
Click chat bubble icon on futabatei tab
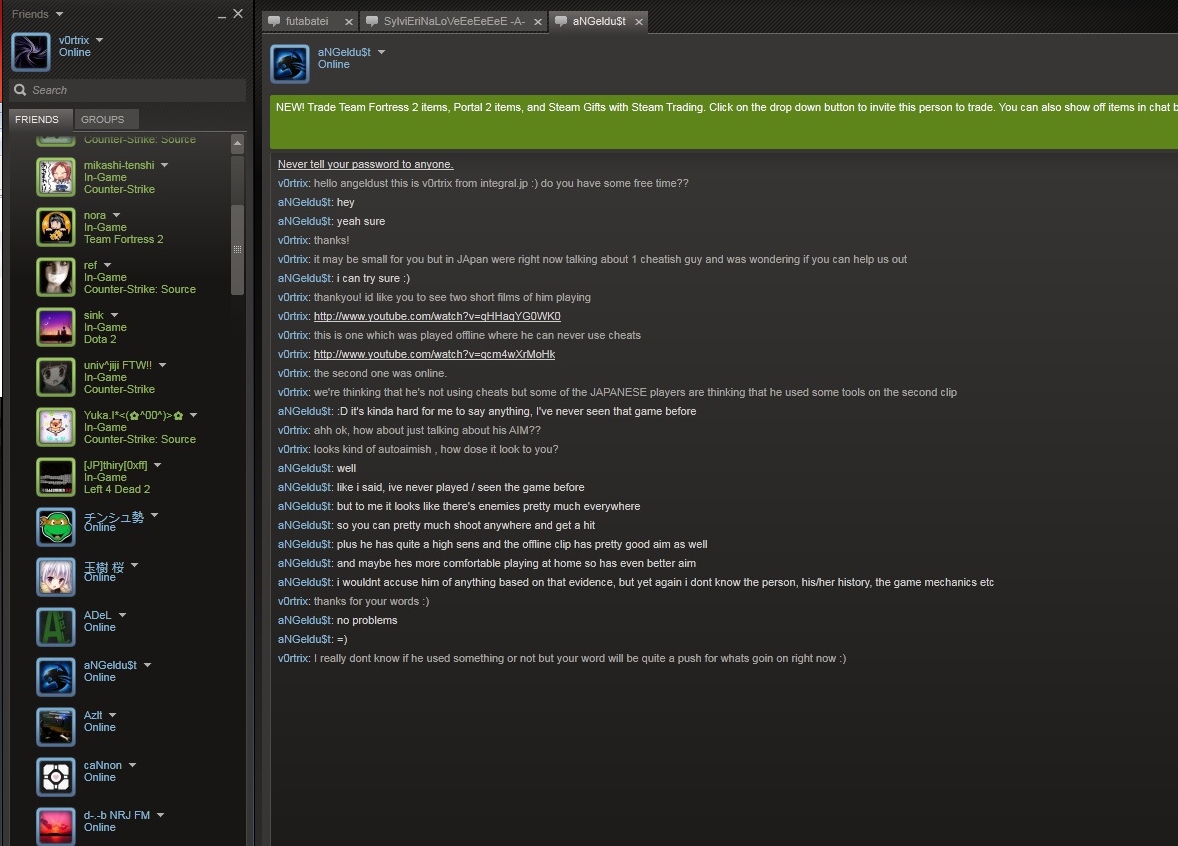click(x=274, y=21)
